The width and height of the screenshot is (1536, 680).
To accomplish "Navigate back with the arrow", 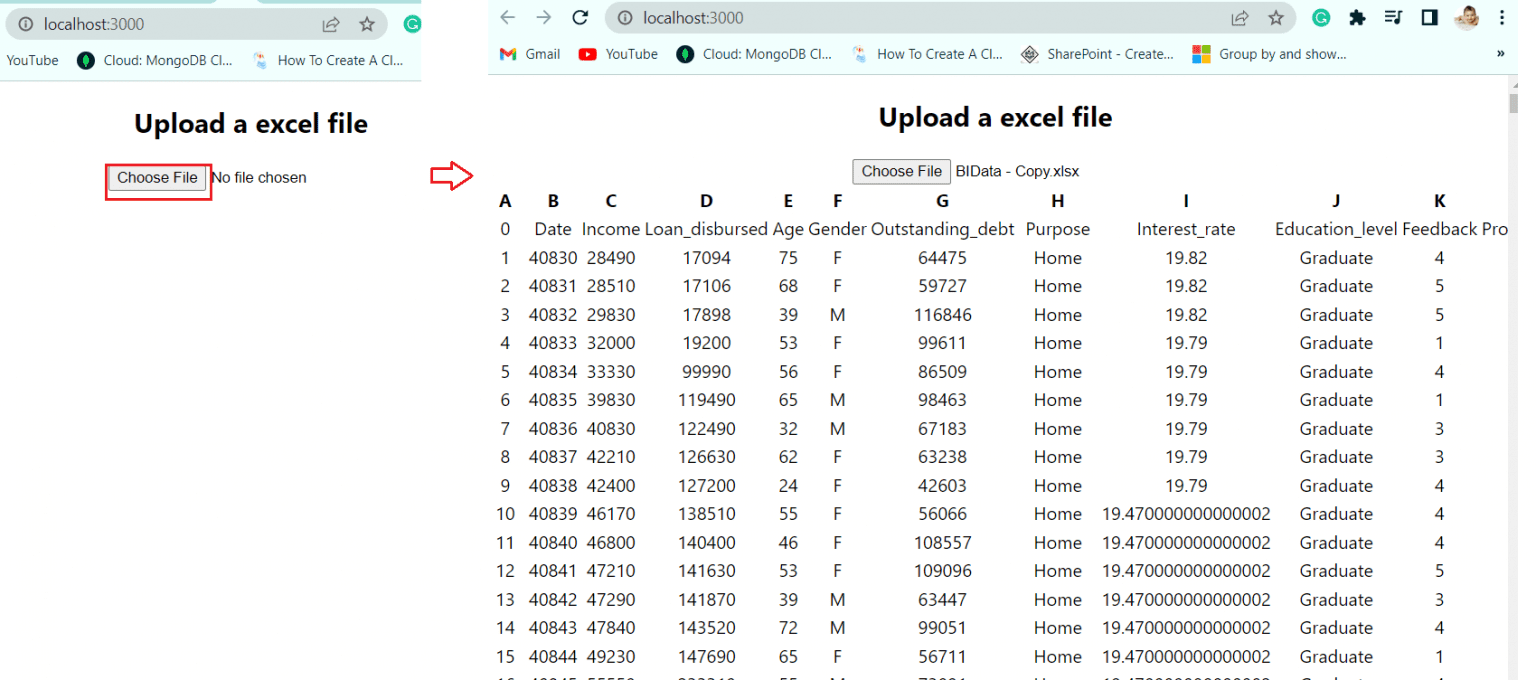I will pos(507,17).
